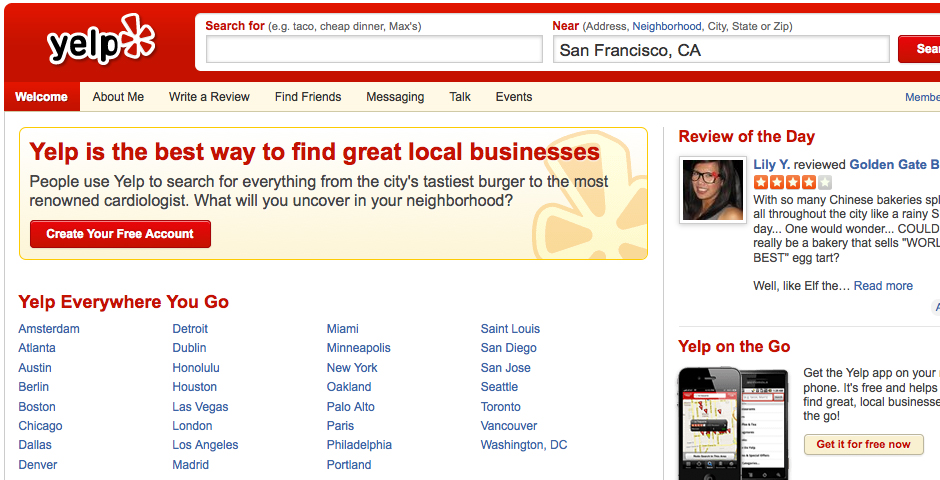Choose Amsterdam from city list
Image resolution: width=940 pixels, height=480 pixels.
[49, 328]
